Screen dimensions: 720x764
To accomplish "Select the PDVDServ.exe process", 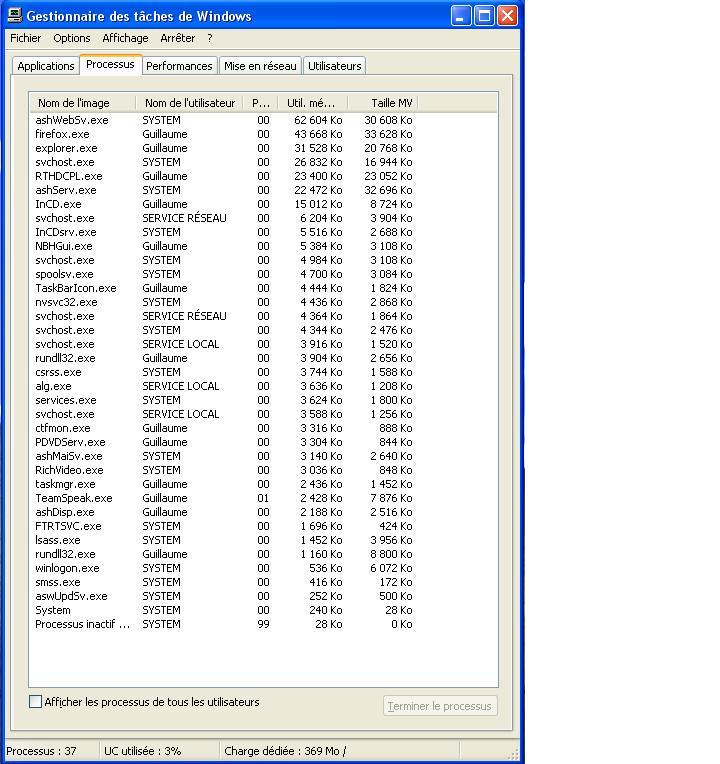I will pyautogui.click(x=224, y=442).
